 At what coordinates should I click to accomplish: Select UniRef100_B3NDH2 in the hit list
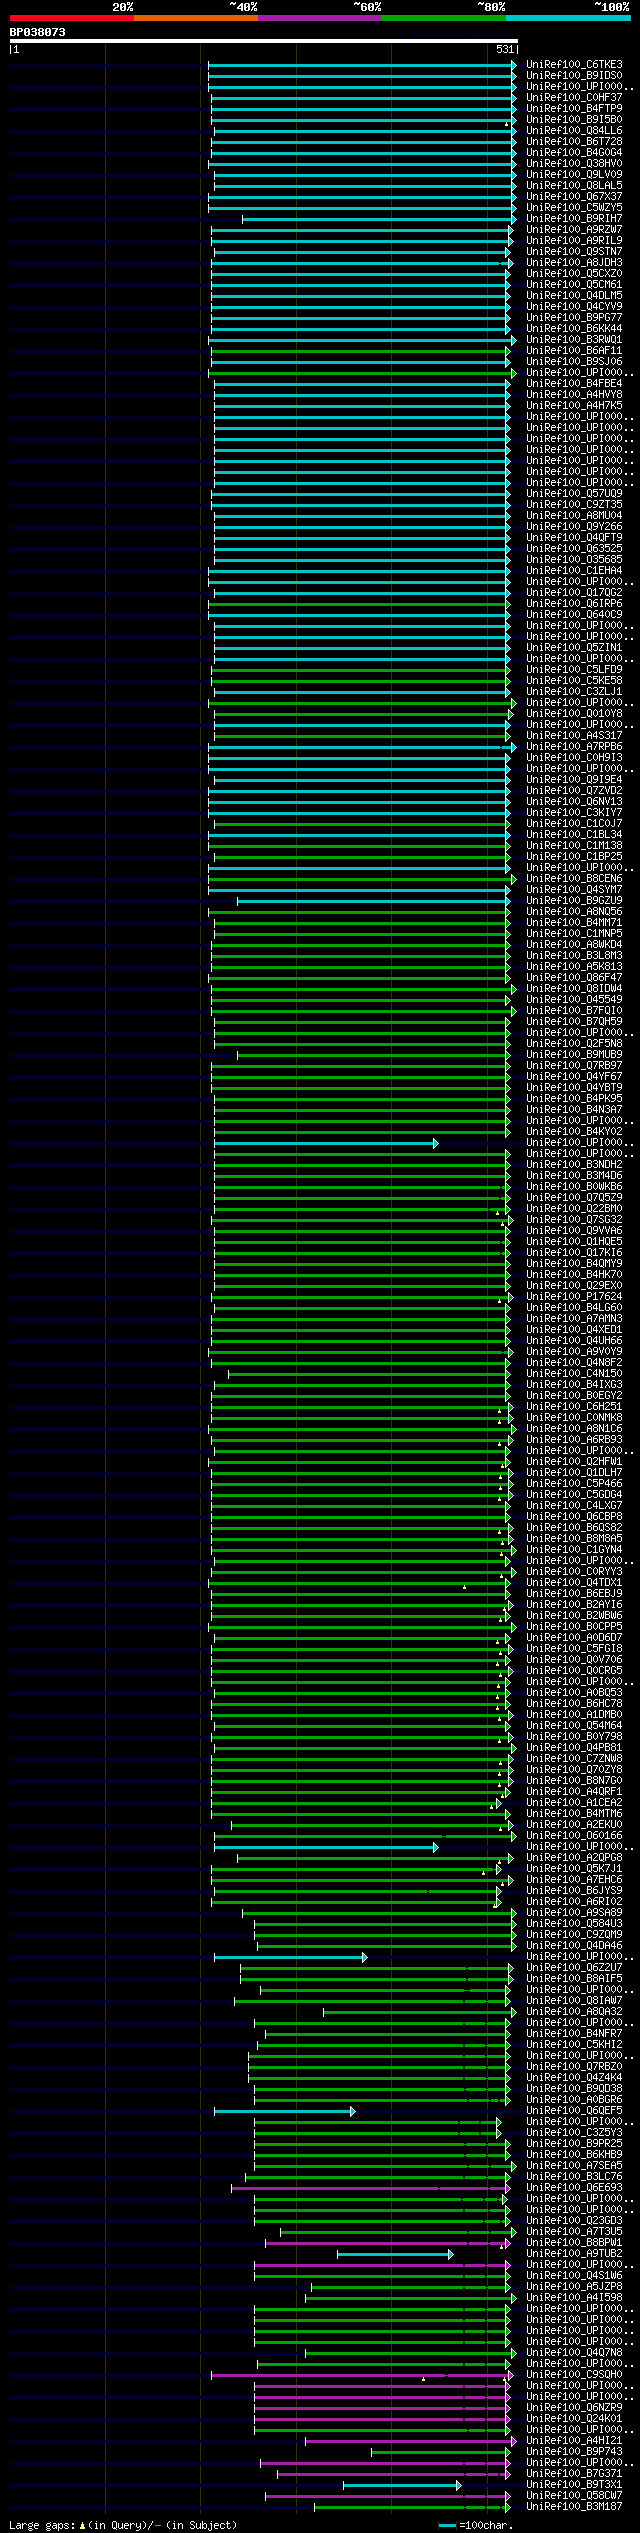click(574, 1165)
